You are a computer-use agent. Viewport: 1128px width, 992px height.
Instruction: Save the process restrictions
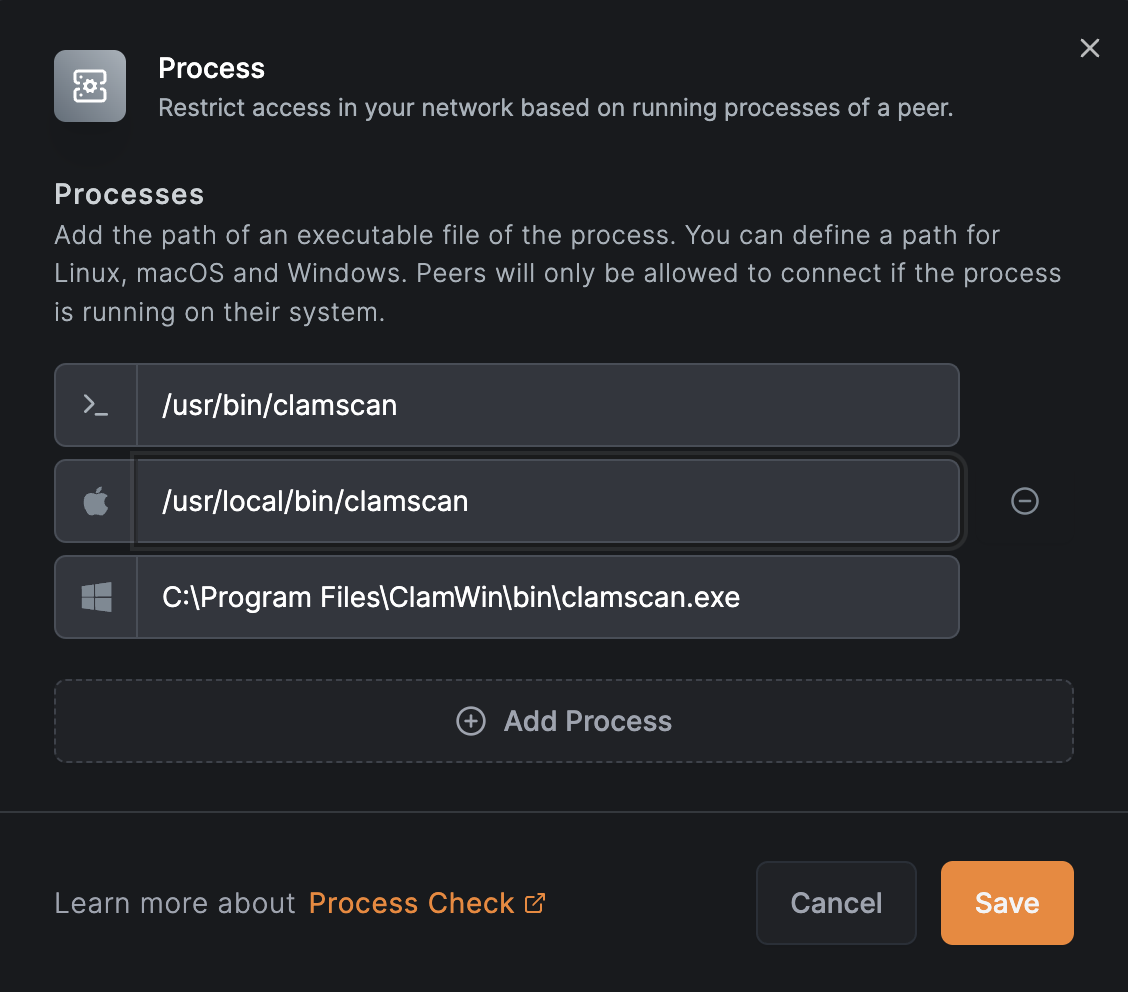(x=1007, y=902)
